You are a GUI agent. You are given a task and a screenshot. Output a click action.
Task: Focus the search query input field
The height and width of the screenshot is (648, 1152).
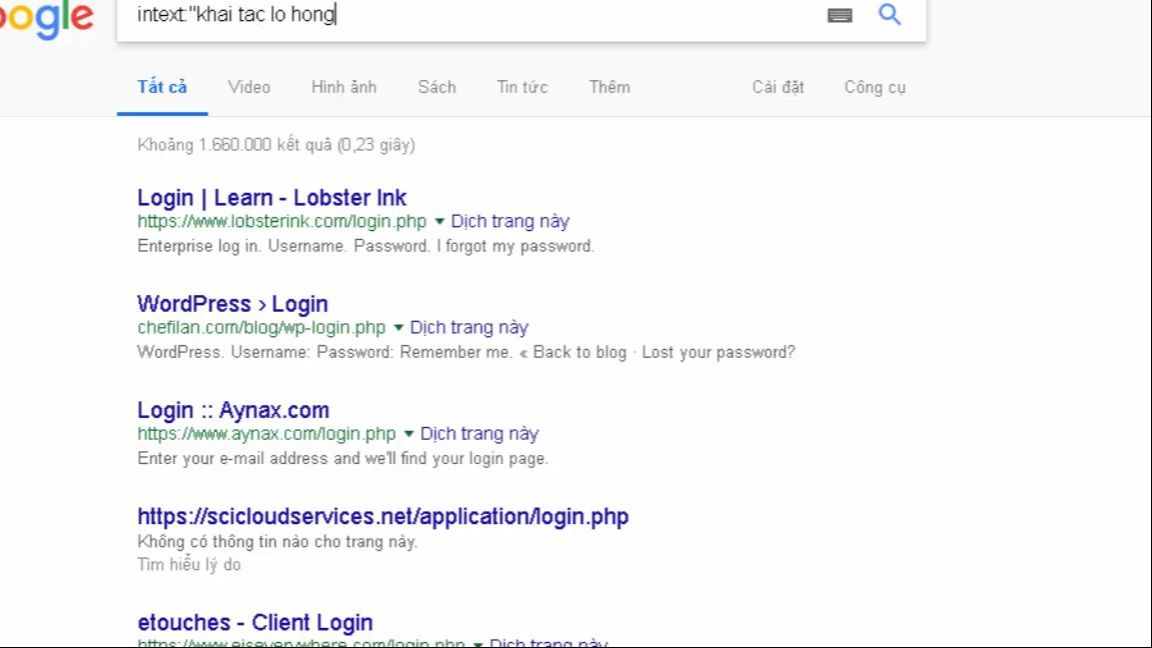click(x=470, y=15)
